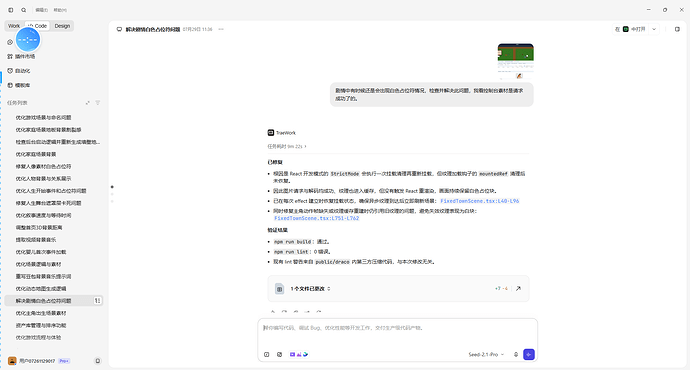Switch to the Work tab
Screen dimensions: 690x370
click(x=14, y=26)
